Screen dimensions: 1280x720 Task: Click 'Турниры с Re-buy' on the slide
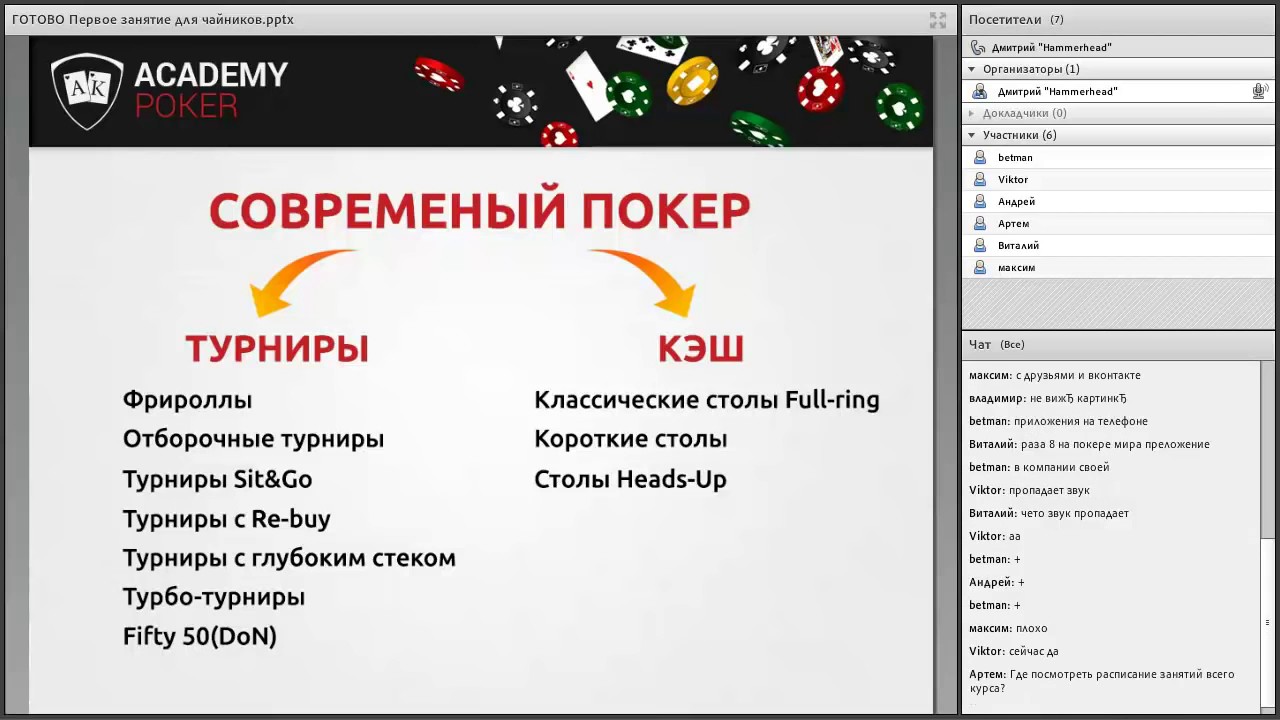(226, 519)
